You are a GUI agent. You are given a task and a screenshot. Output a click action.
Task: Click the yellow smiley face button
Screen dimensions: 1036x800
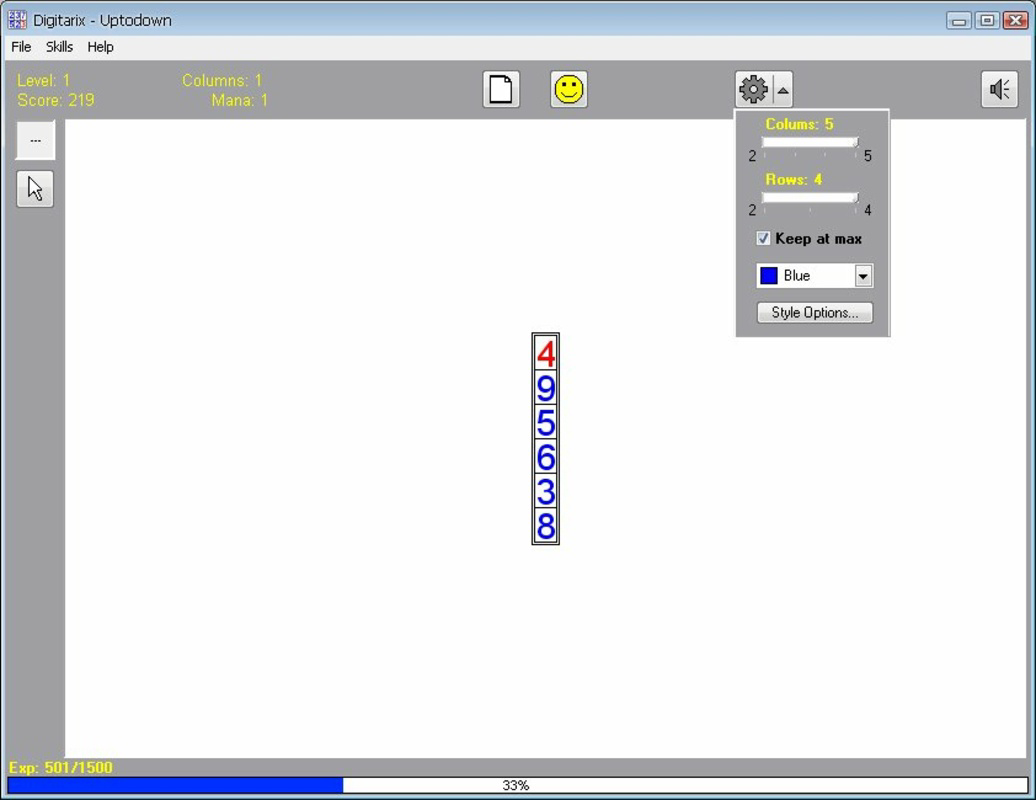[569, 89]
